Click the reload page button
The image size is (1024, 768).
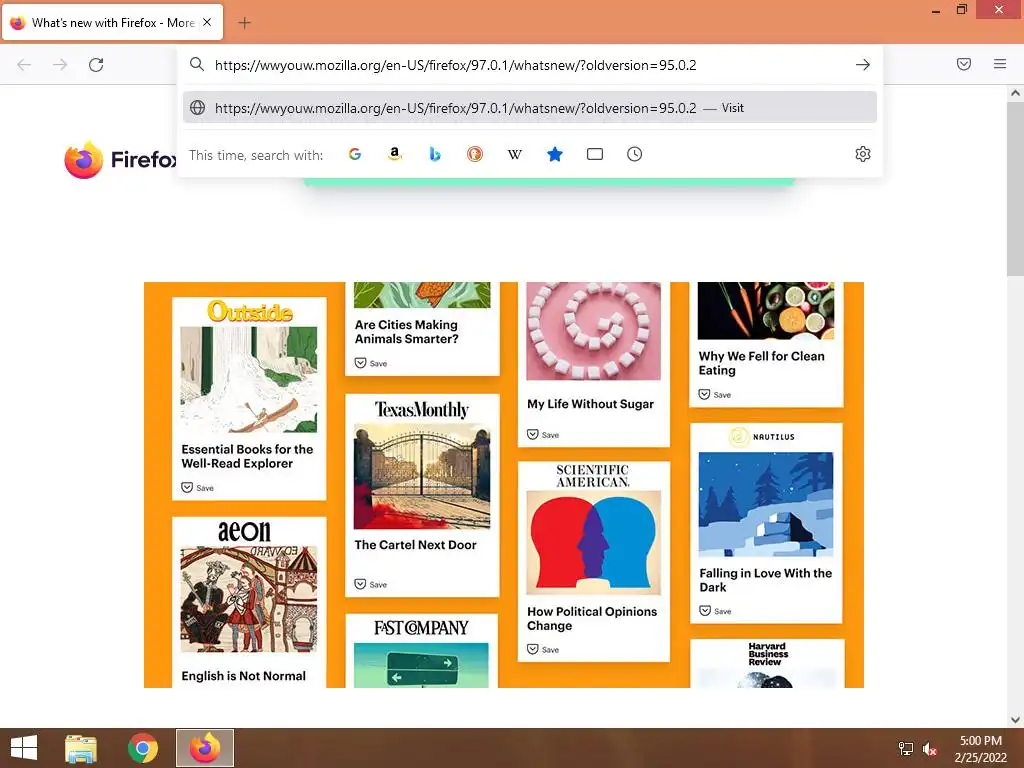click(96, 65)
